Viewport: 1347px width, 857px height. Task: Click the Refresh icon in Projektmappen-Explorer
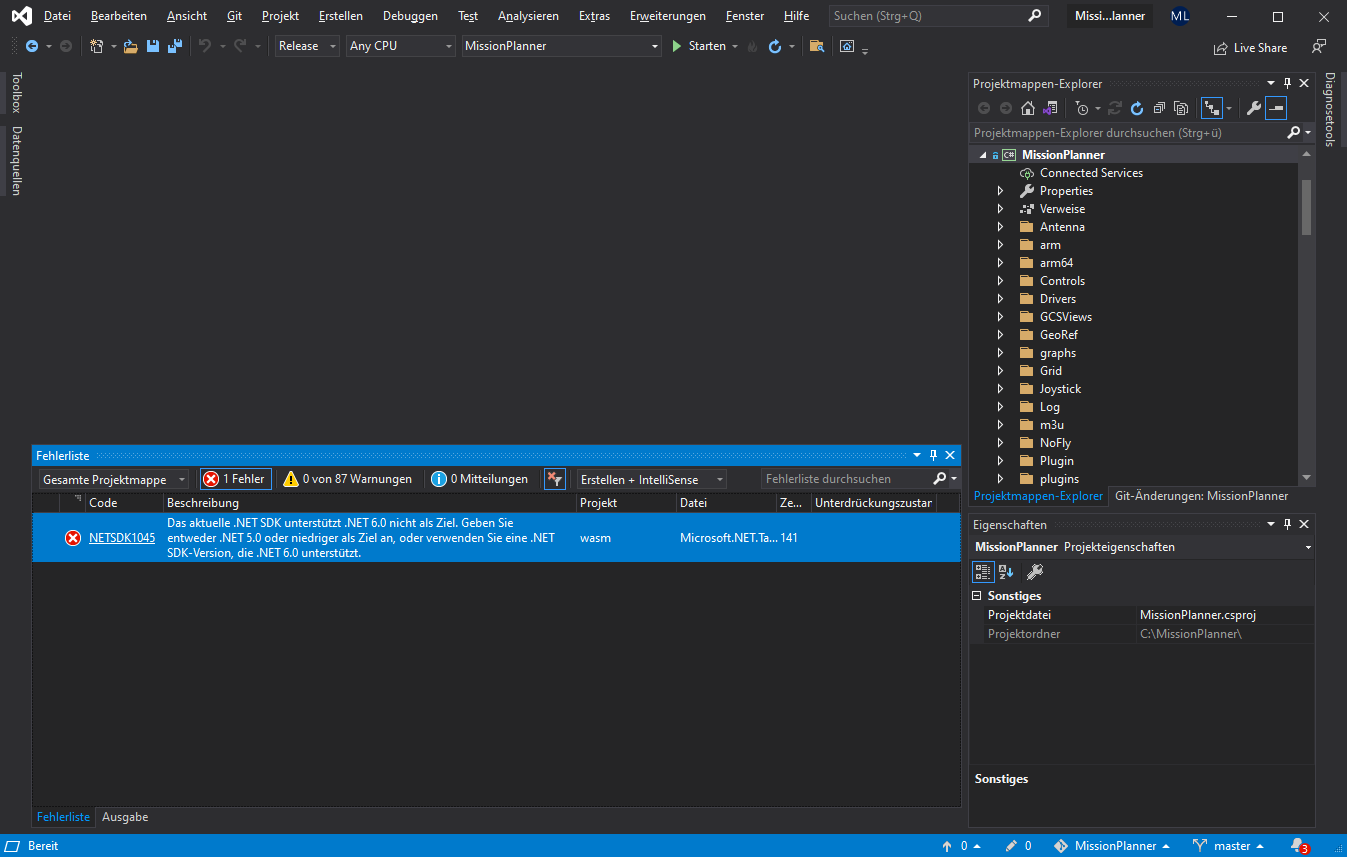click(x=1136, y=108)
